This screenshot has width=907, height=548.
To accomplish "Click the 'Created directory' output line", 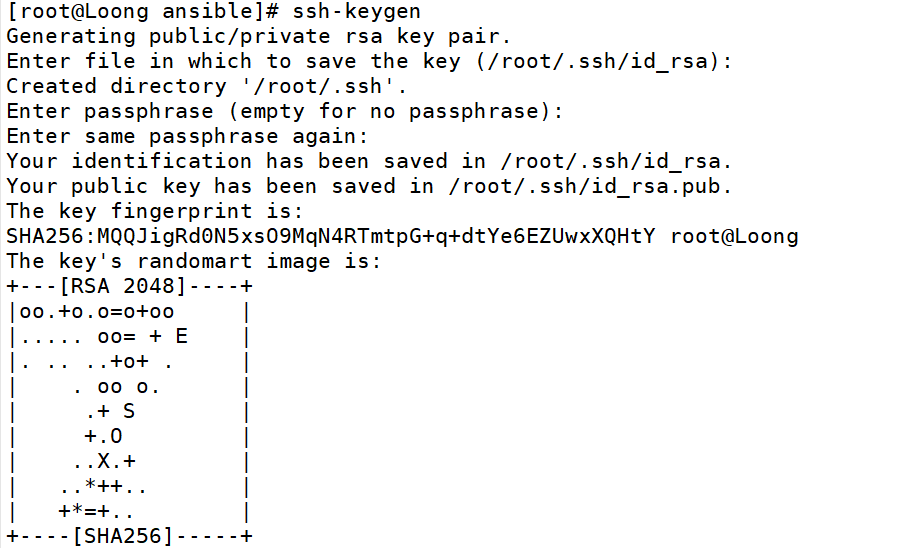I will click(207, 87).
